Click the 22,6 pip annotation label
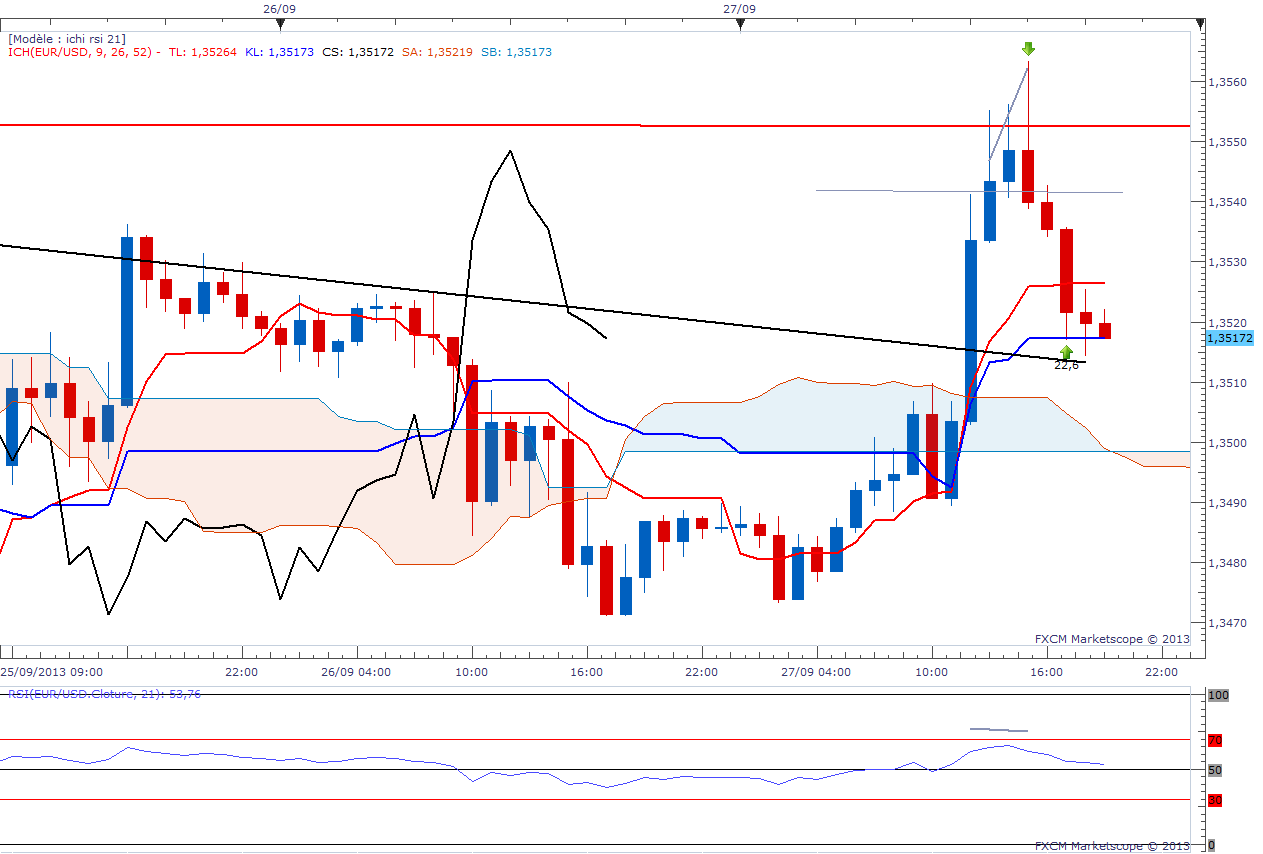 [x=1066, y=365]
